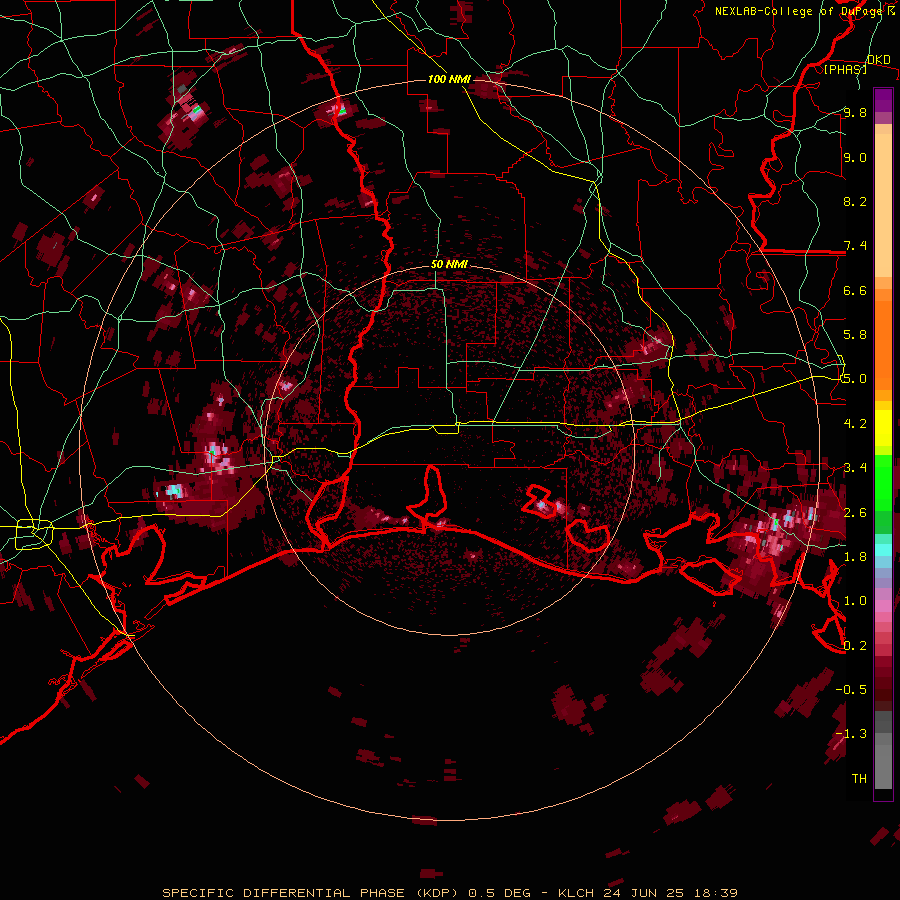
Task: Pick the dark purple band atop color bar
Action: click(883, 100)
